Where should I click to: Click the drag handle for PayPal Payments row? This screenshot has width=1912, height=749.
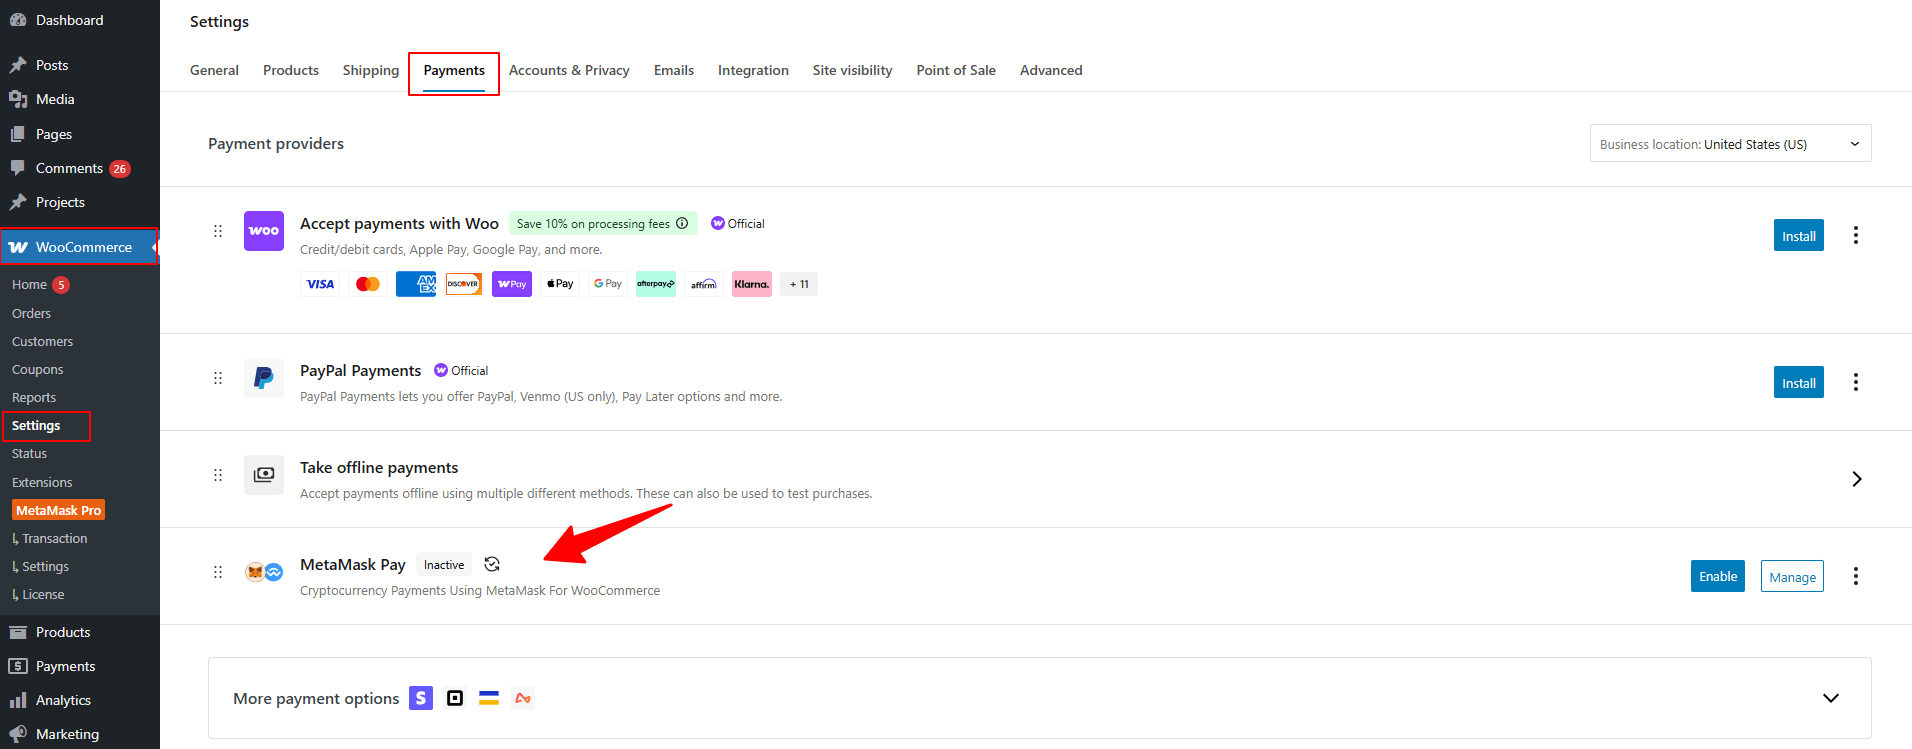click(218, 378)
